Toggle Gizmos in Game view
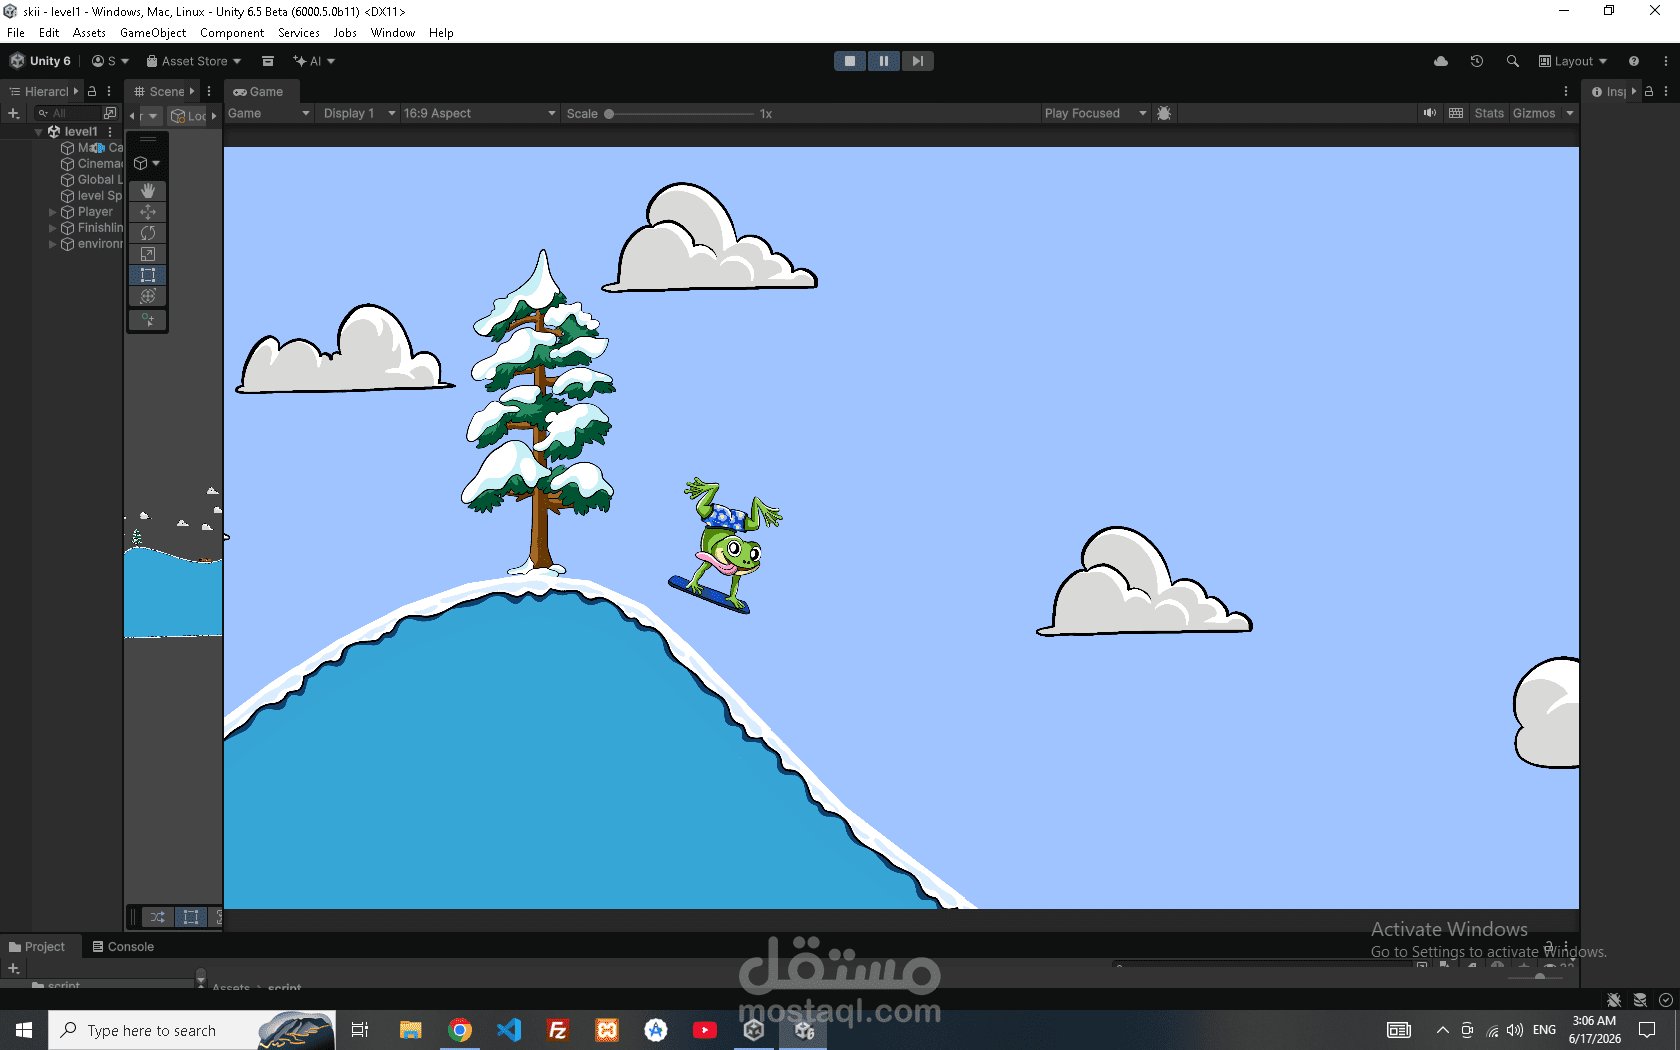The width and height of the screenshot is (1680, 1050). [1534, 113]
